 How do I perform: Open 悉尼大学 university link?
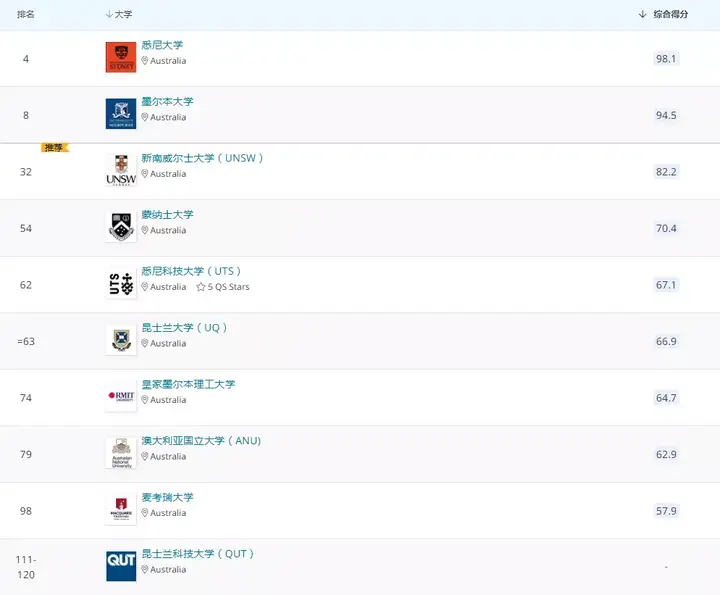[162, 45]
